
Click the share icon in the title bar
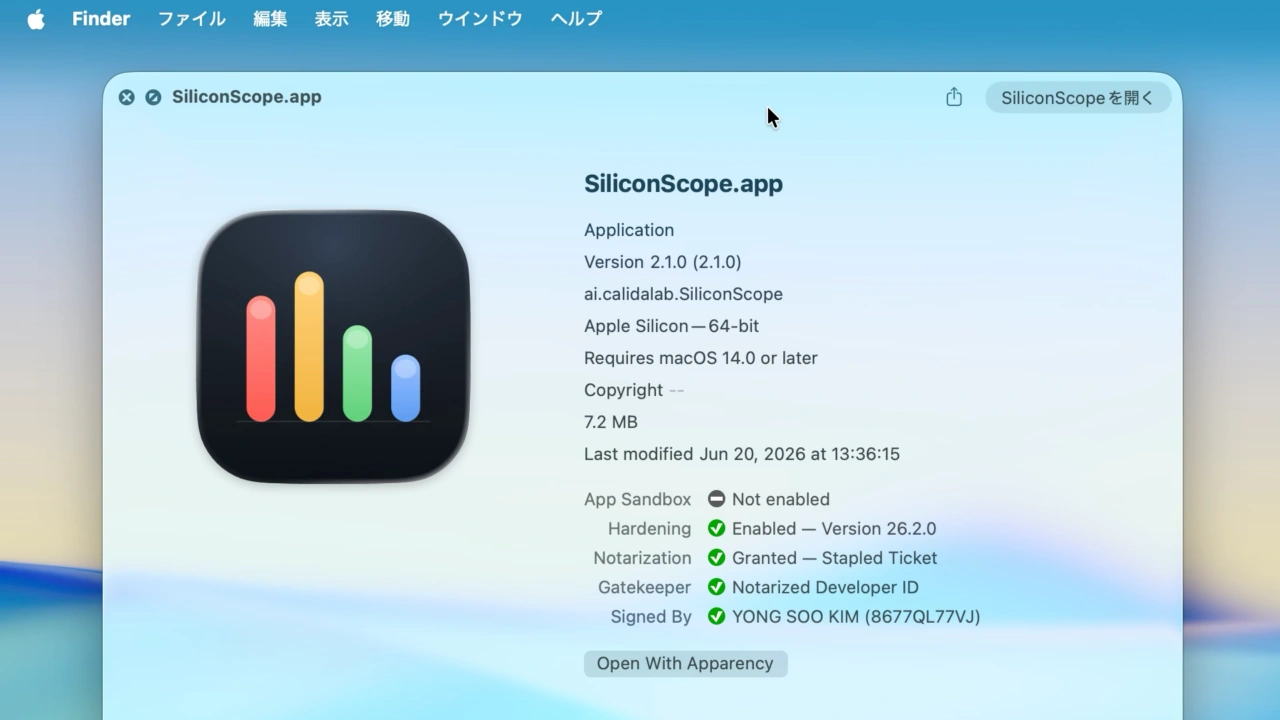pyautogui.click(x=954, y=97)
